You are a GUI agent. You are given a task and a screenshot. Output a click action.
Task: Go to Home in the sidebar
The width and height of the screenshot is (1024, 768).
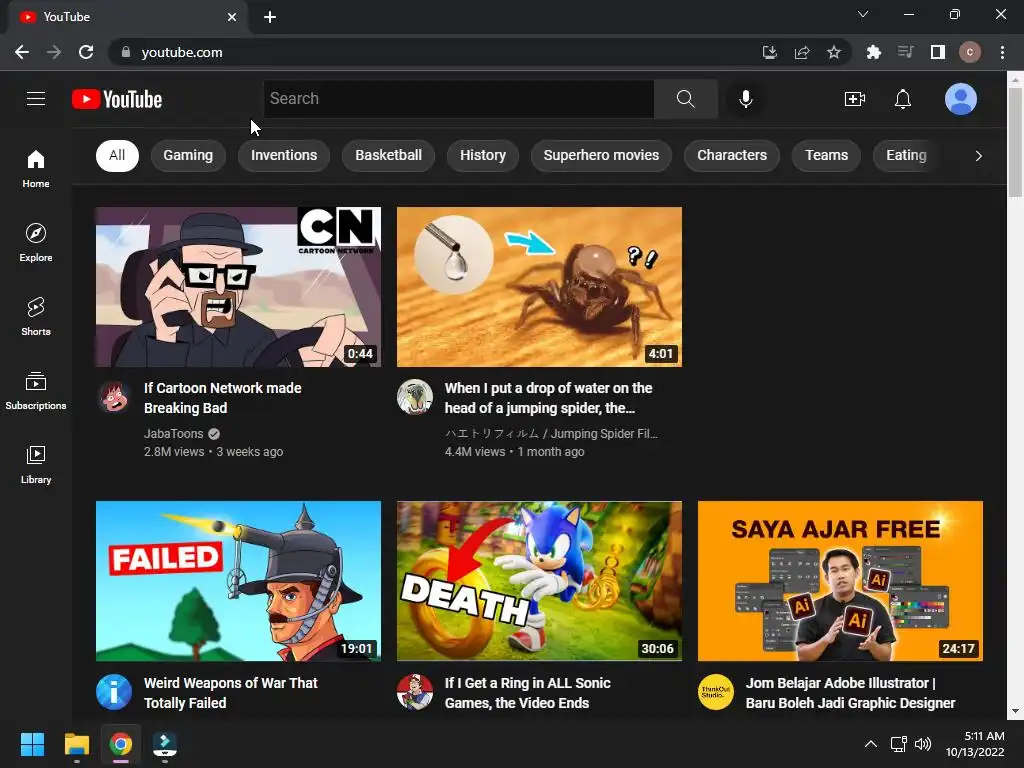click(36, 169)
